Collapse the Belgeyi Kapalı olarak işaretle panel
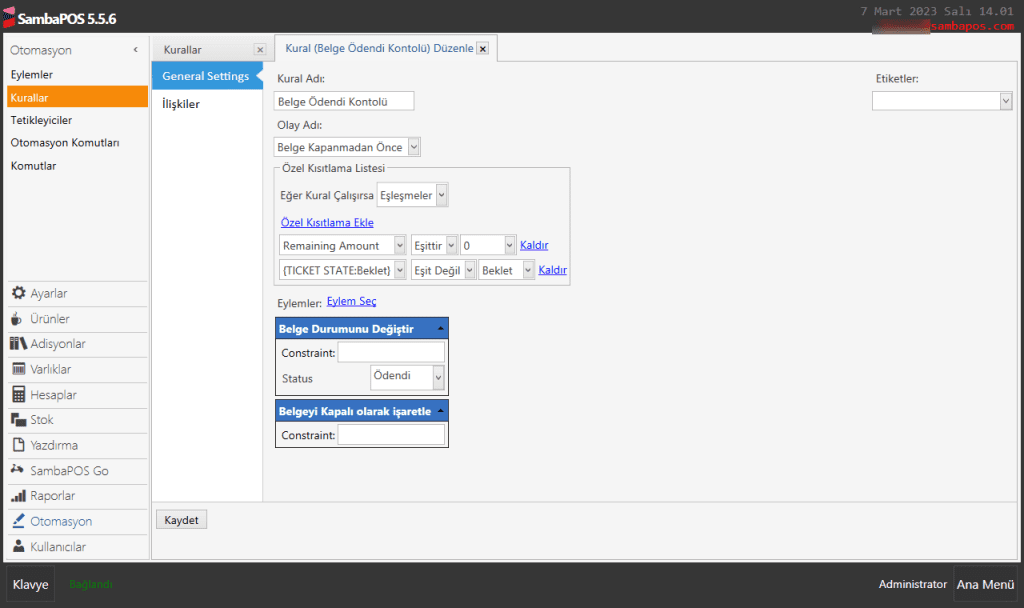 [440, 411]
